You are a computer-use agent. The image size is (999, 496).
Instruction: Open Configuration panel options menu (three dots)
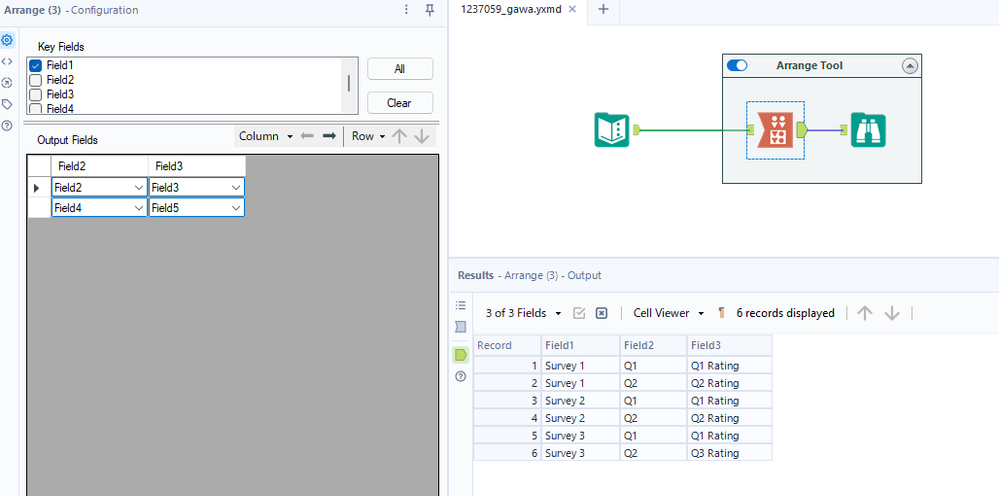[406, 10]
